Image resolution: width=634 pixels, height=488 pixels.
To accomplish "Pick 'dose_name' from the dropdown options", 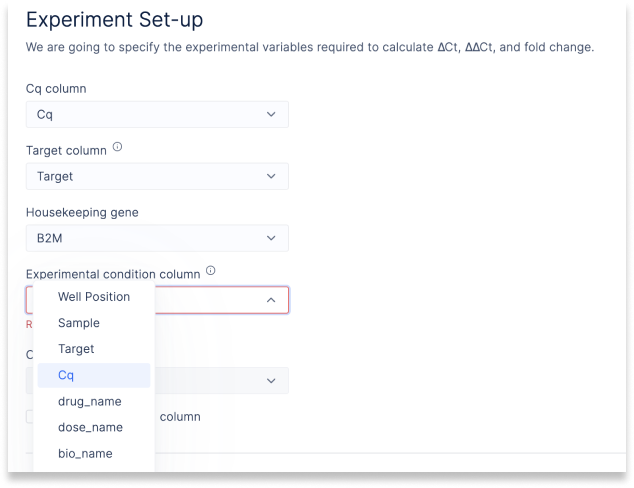I will pyautogui.click(x=94, y=427).
